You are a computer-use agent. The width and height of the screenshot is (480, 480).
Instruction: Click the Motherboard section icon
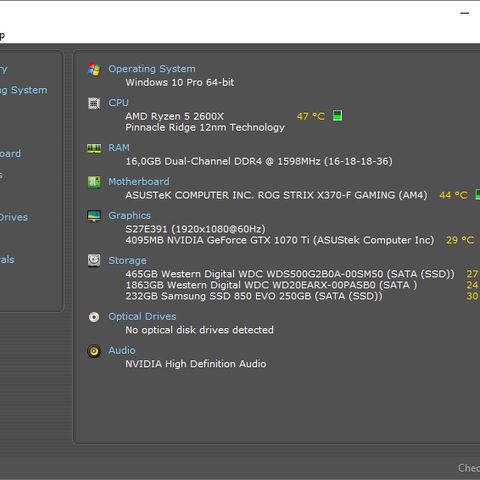[x=94, y=182]
